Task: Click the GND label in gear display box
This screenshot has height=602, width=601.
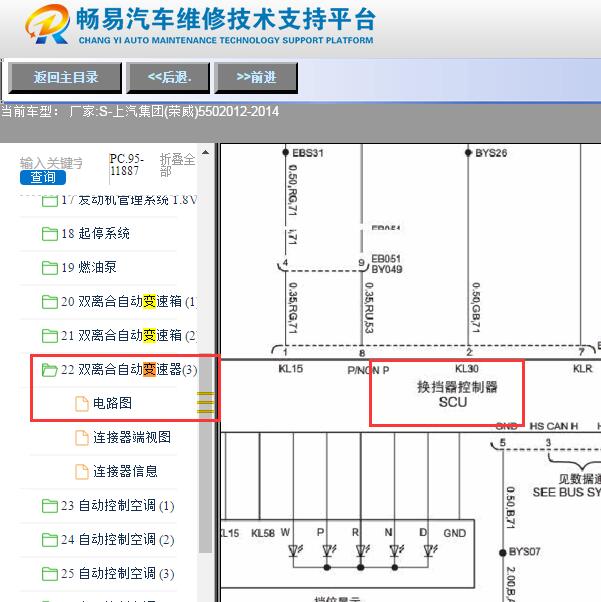Action: [x=454, y=533]
